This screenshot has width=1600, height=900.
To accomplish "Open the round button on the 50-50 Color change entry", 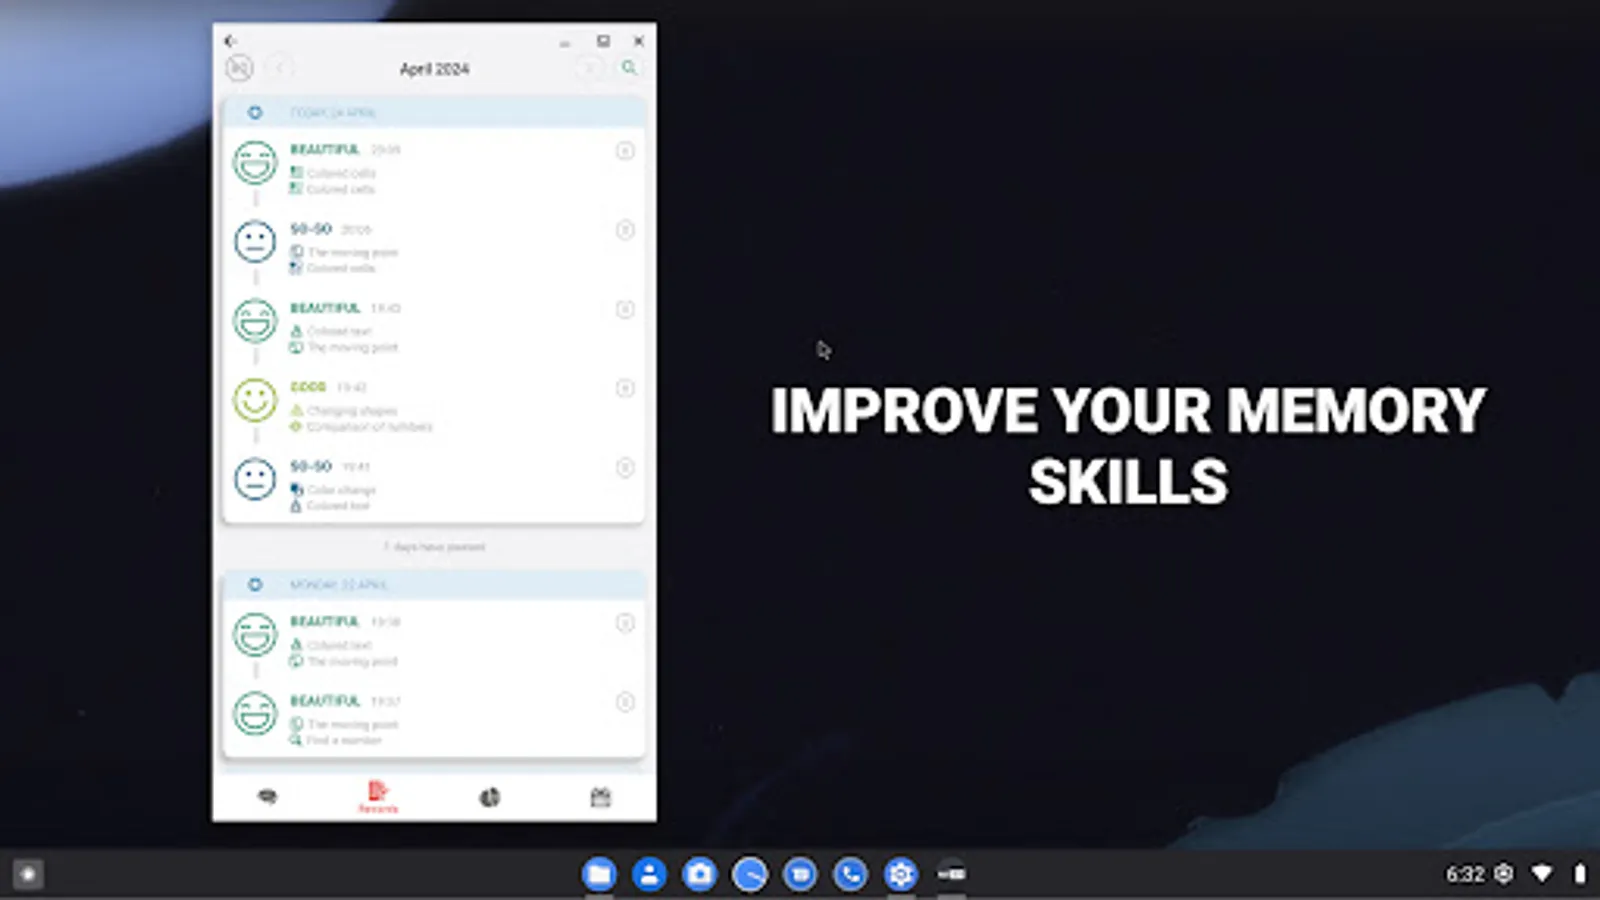I will tap(625, 467).
